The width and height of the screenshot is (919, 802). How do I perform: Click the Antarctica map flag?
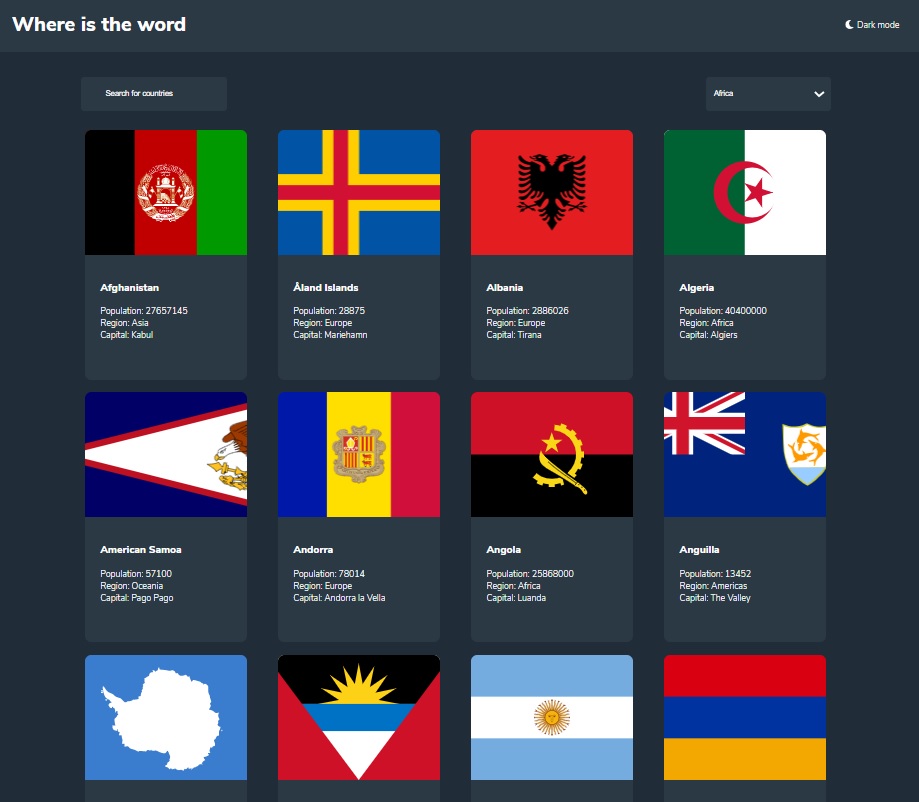point(166,717)
